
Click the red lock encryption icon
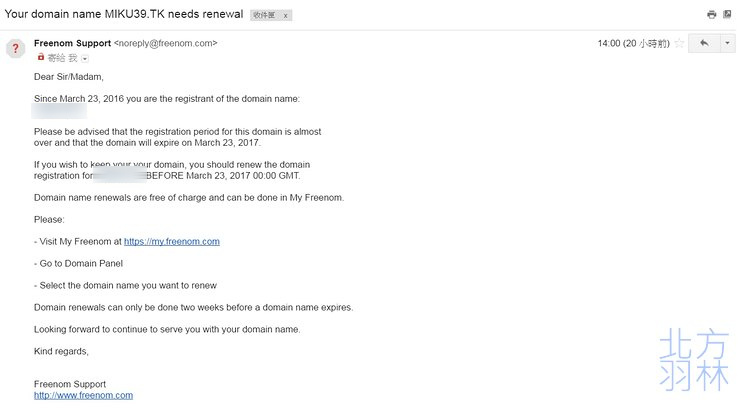point(41,57)
